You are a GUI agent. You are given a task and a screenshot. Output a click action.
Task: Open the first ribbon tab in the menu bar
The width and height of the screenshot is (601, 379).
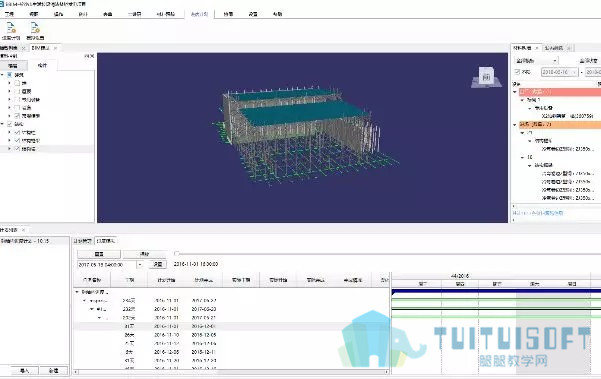(9, 14)
